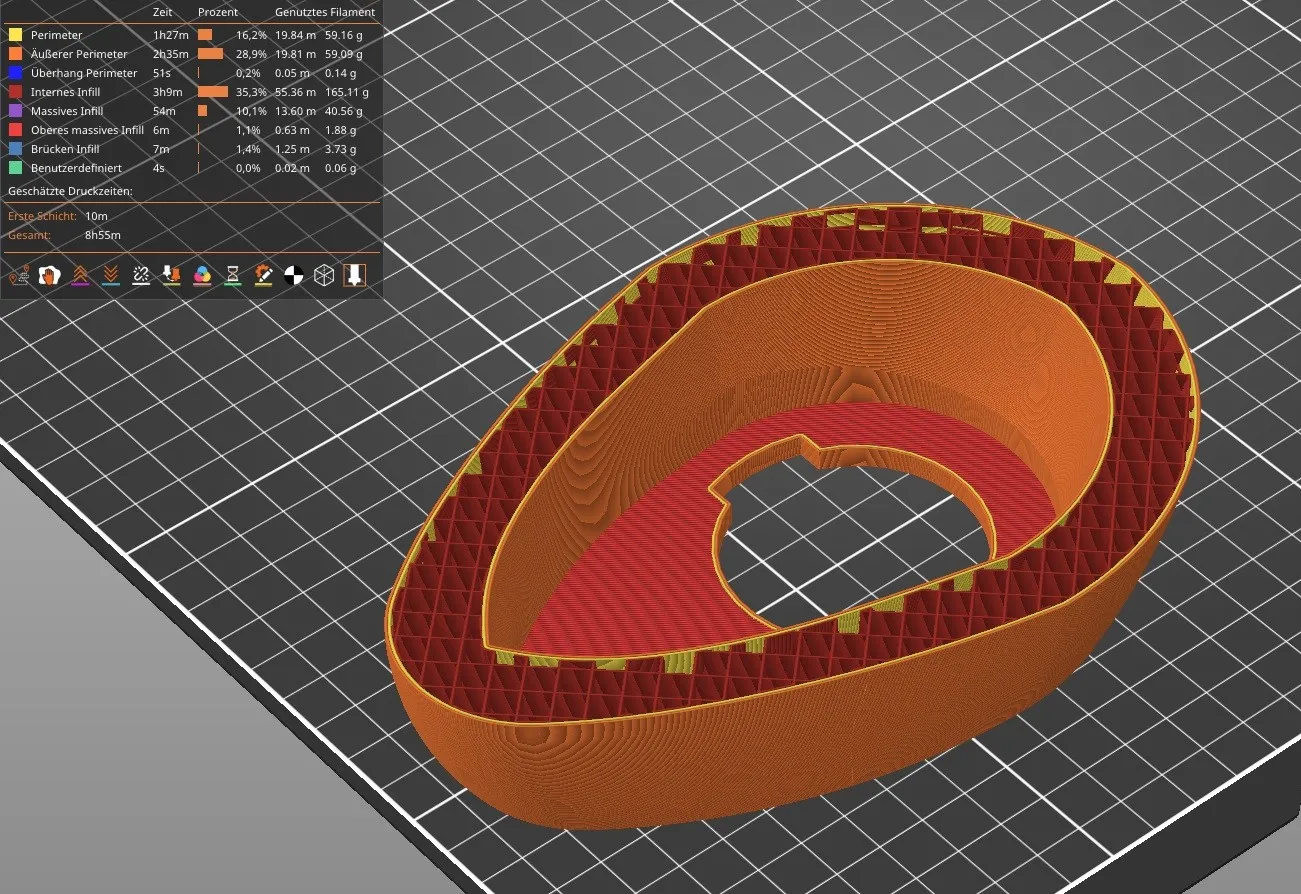Click the Internes Infill percentage bar
Screen dimensions: 1301x894
coord(213,92)
